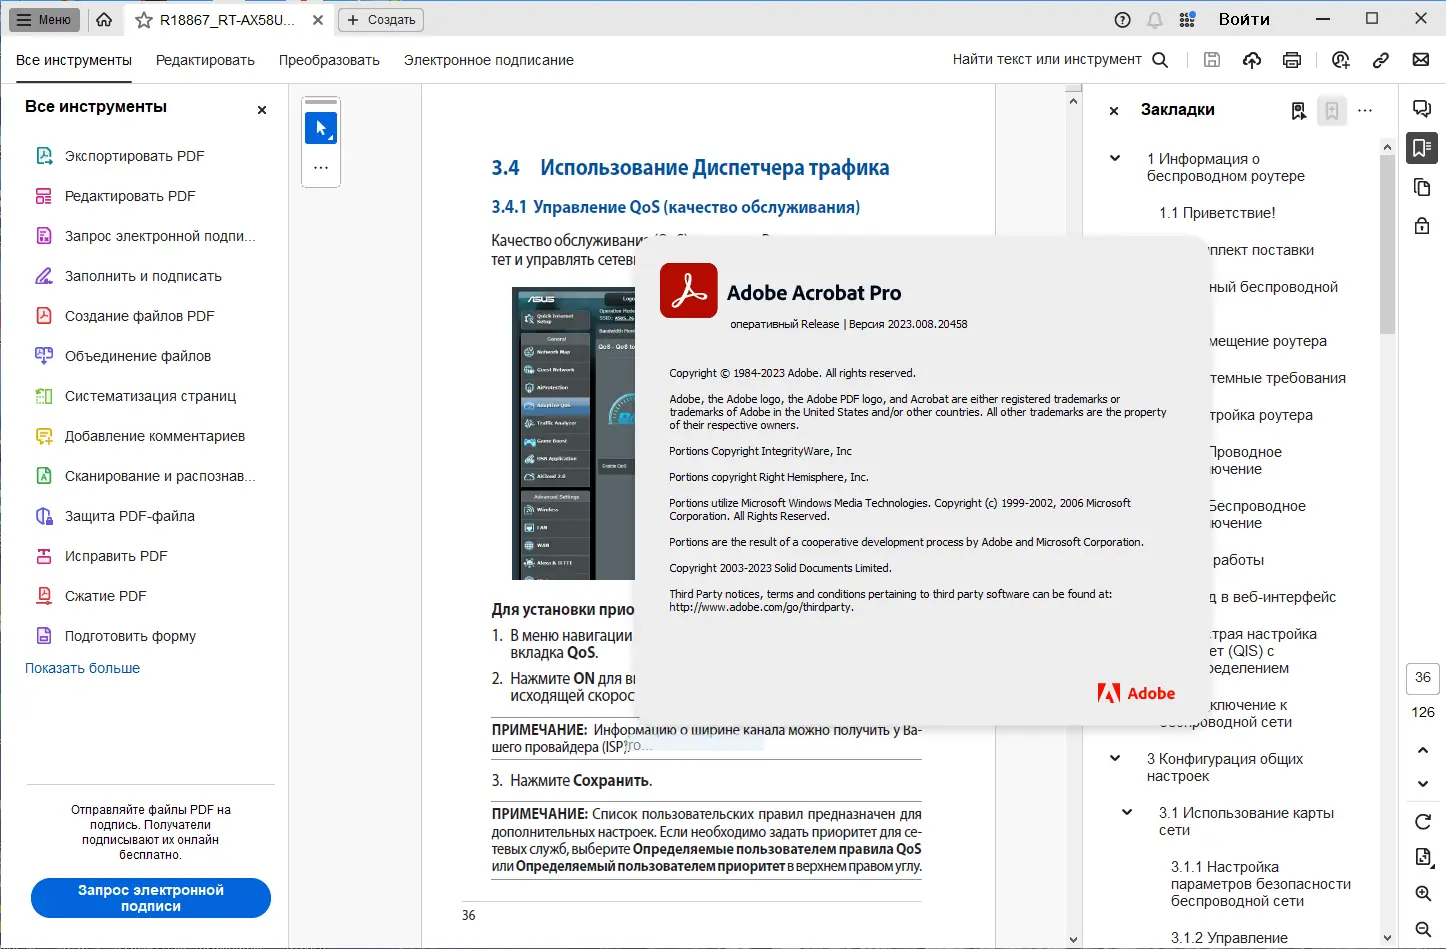Open the 3.1.1 Настройка параметров безопасности bookmark

1261,884
